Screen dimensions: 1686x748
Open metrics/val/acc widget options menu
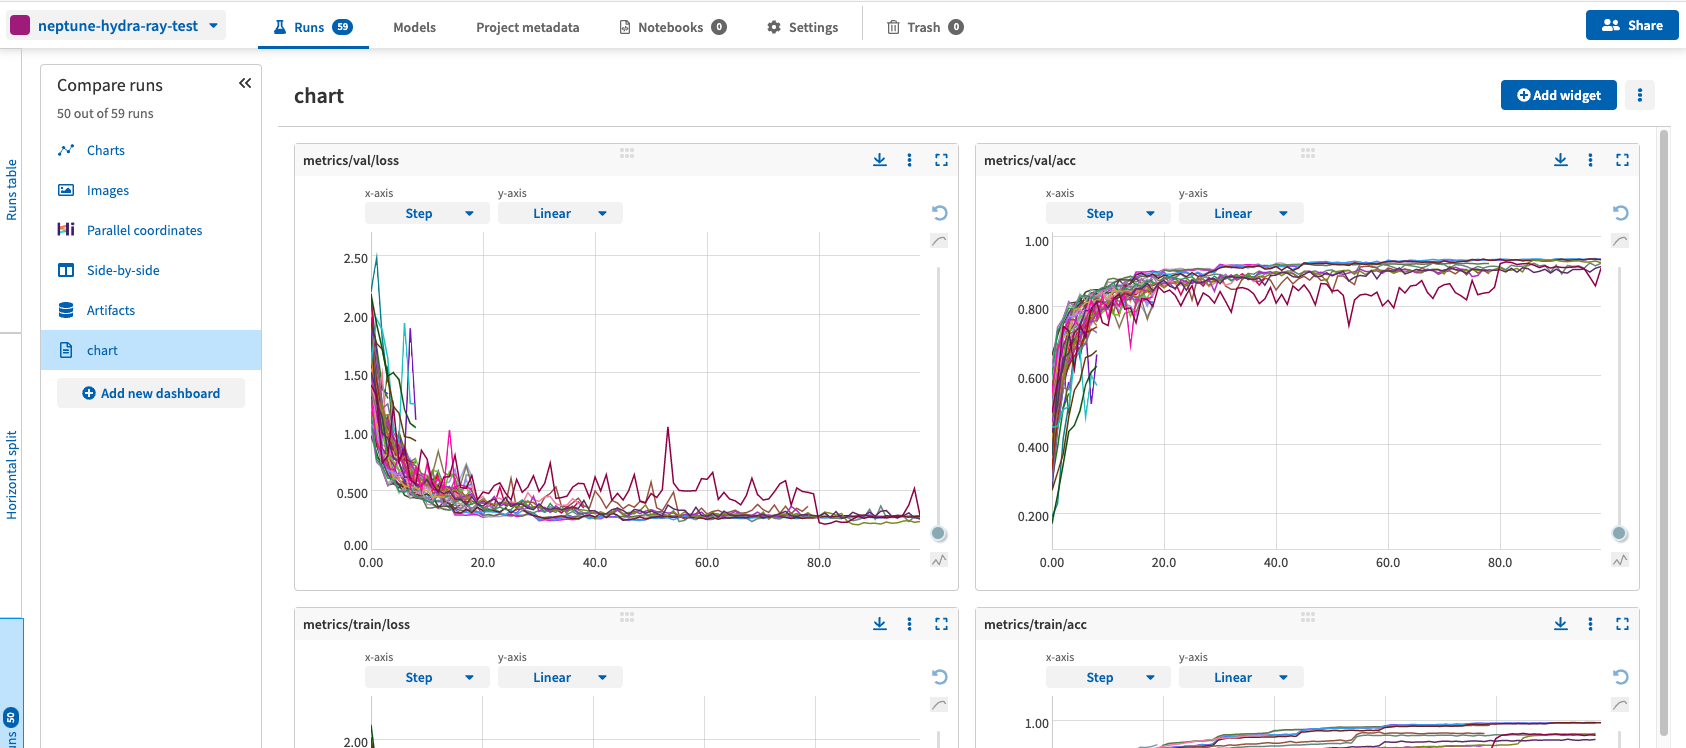[1590, 160]
